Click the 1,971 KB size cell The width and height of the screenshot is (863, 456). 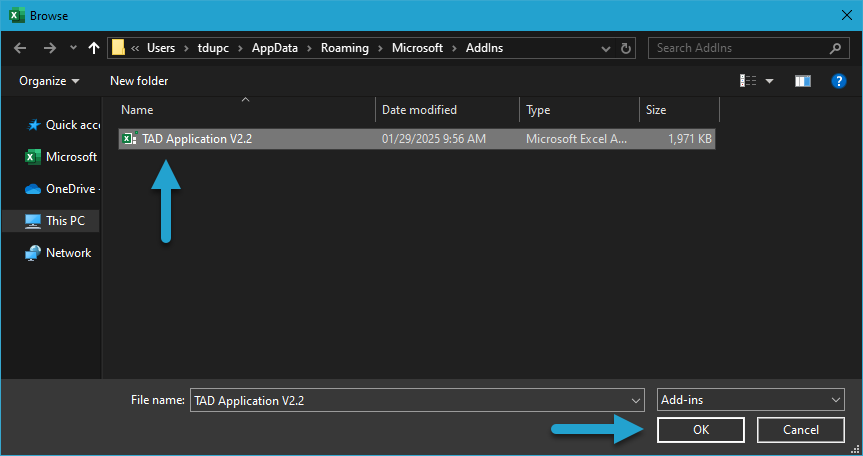(690, 139)
